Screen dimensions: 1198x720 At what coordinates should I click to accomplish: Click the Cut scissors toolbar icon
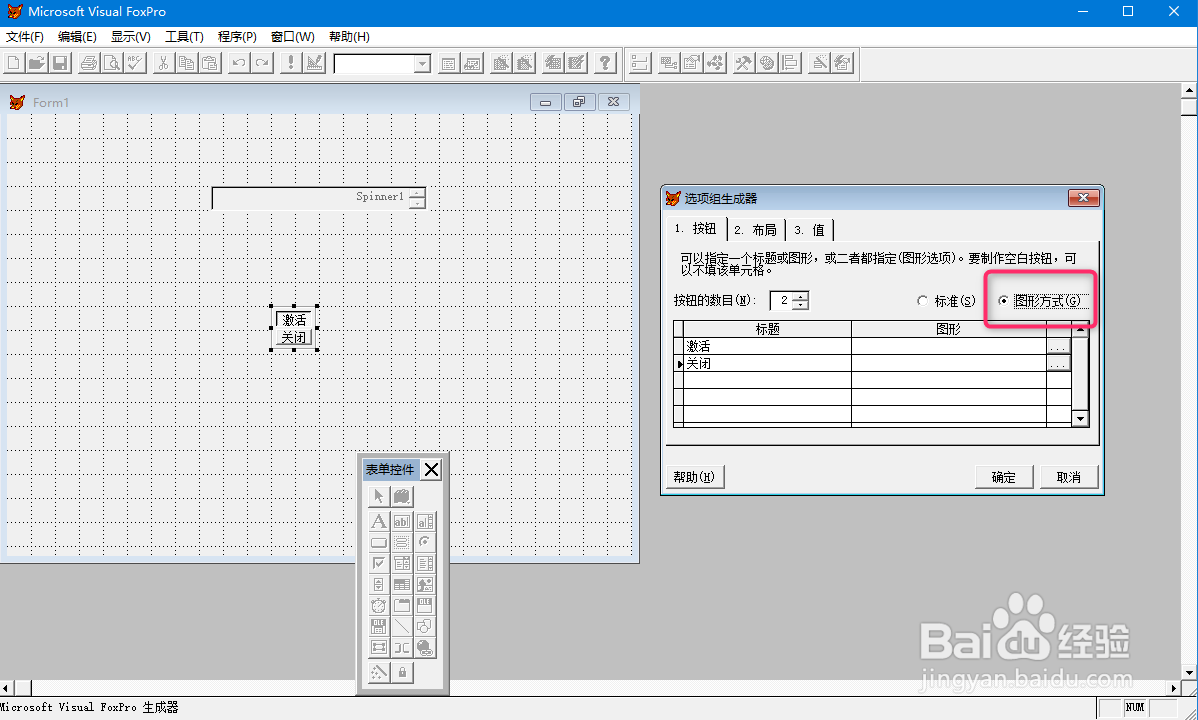[163, 63]
